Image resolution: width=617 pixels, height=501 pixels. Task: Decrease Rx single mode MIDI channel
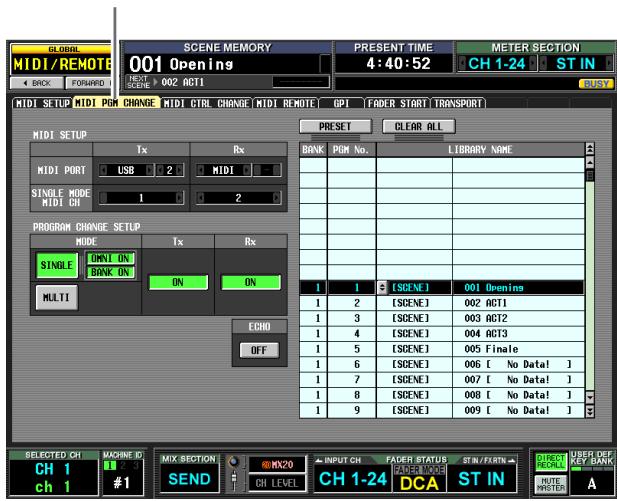tap(201, 198)
